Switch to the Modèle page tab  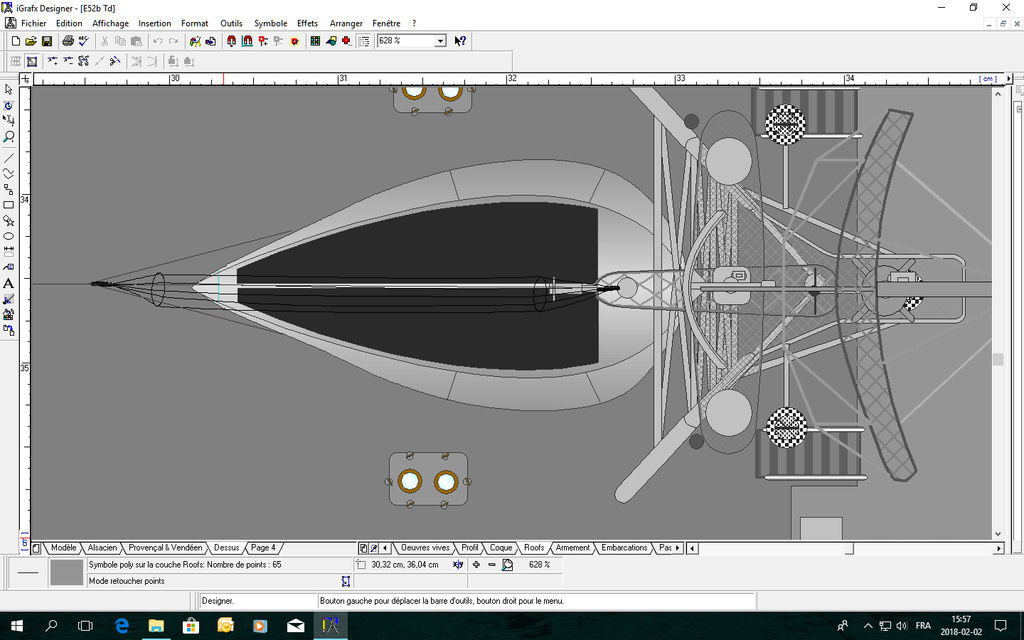(63, 548)
